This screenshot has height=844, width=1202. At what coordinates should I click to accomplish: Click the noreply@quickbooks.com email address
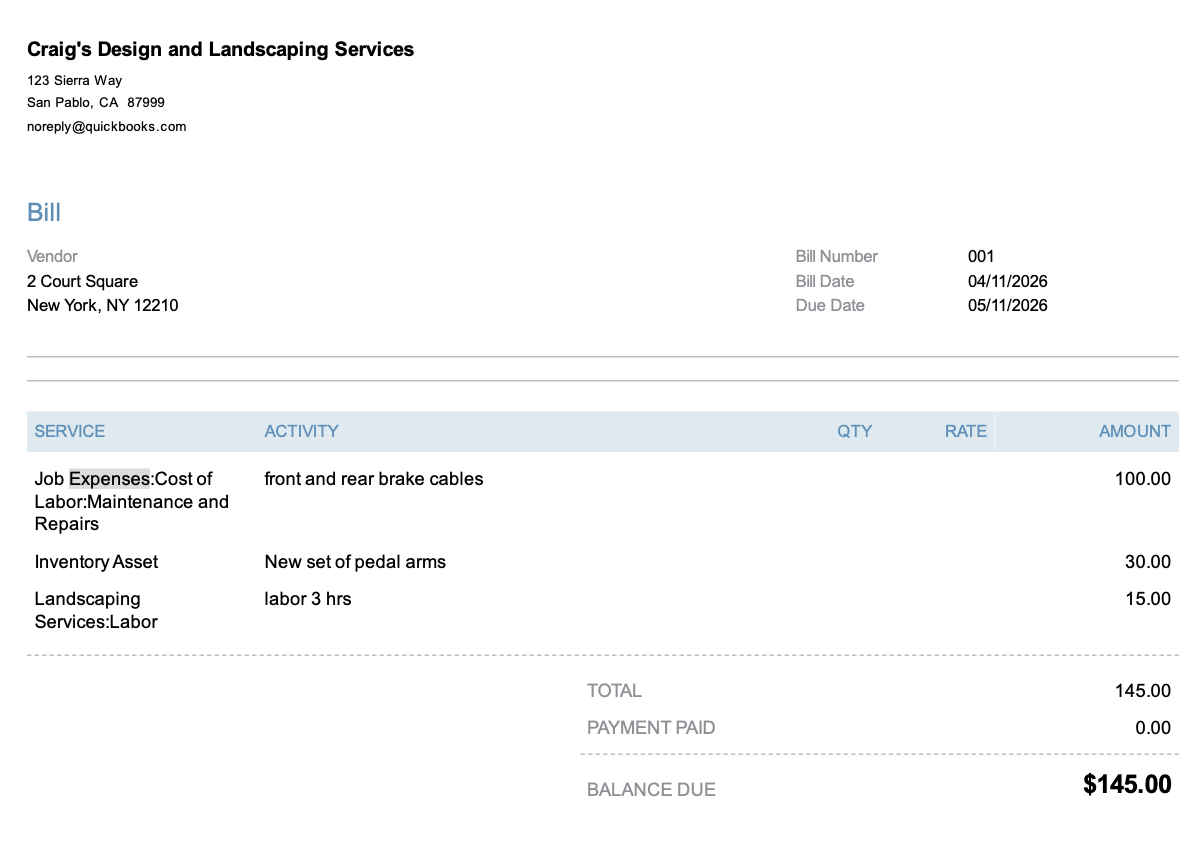coord(106,127)
